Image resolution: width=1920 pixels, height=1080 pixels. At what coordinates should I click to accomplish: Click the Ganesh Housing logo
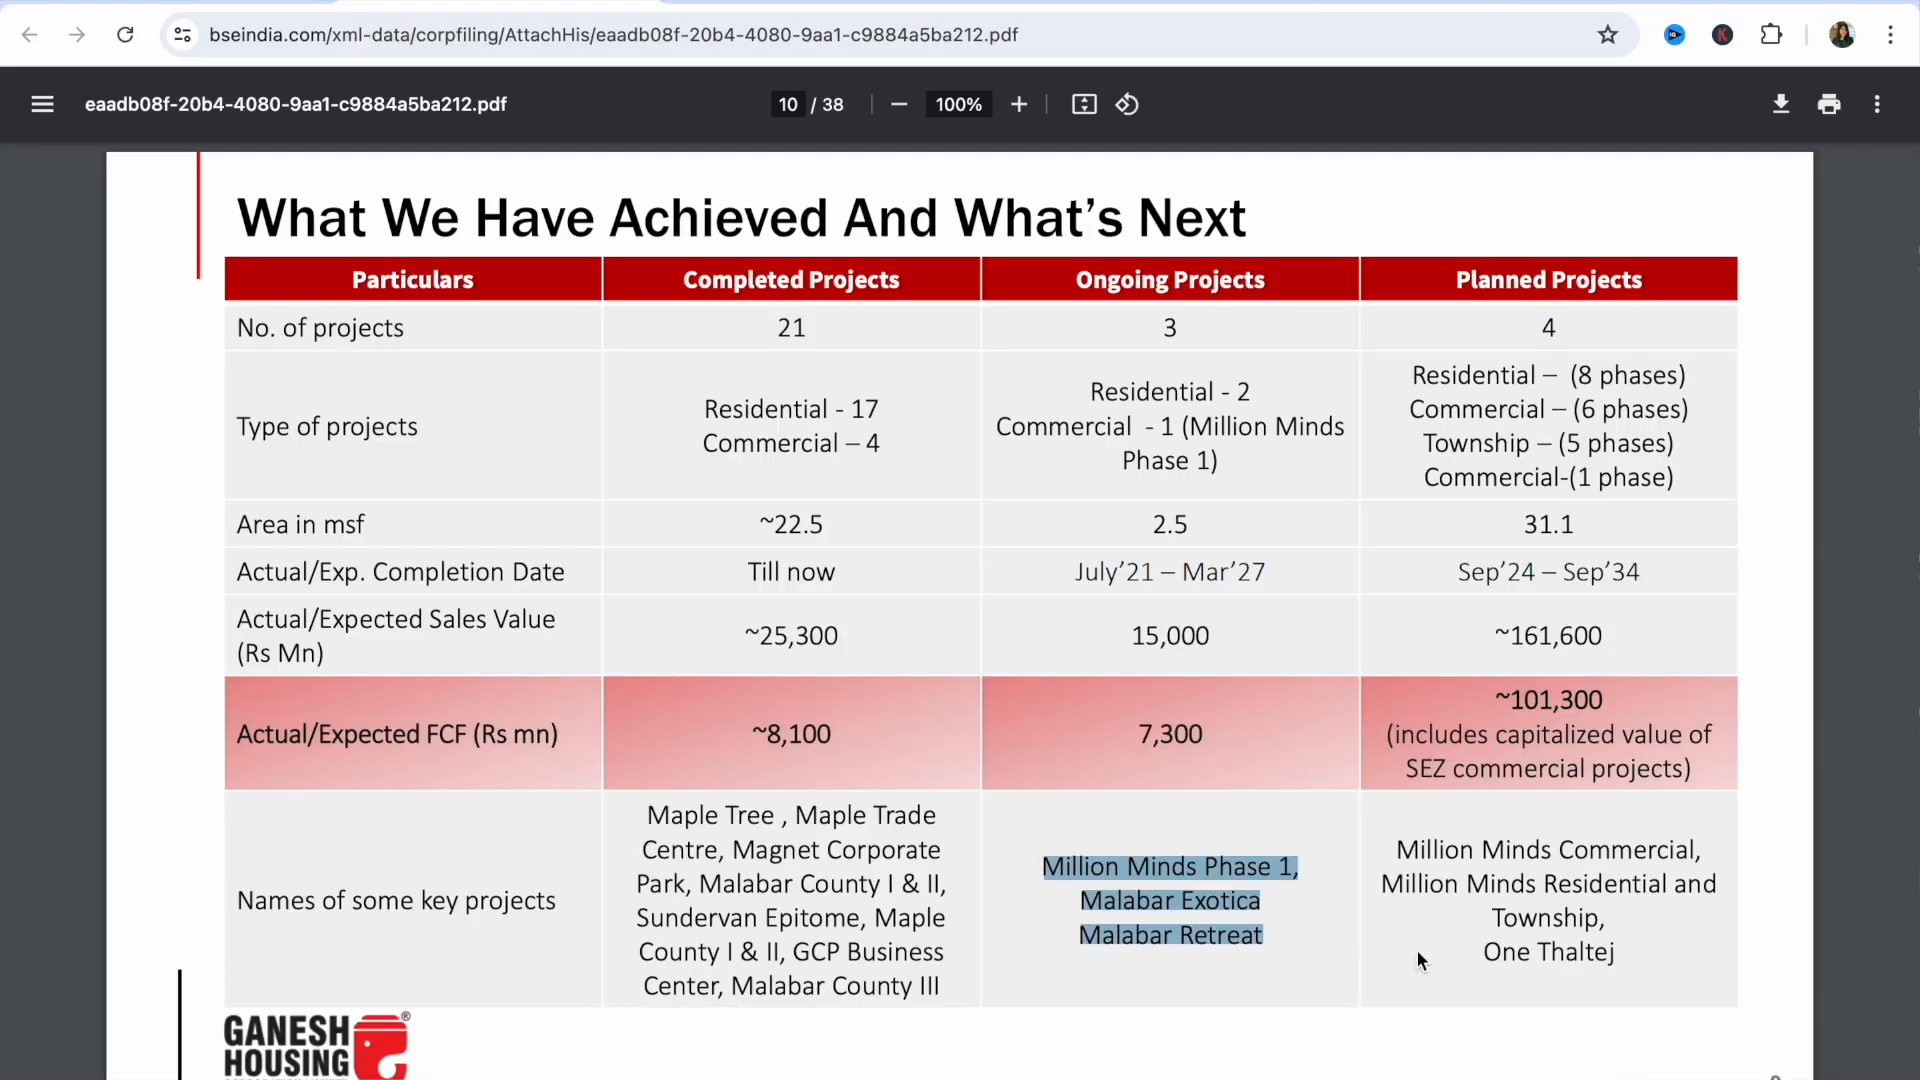[316, 1046]
